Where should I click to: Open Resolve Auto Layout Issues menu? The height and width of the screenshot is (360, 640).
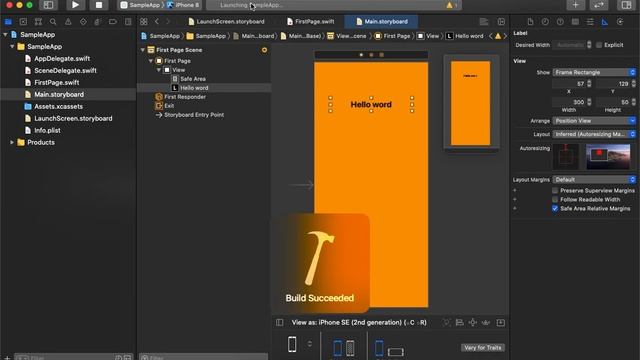[486, 322]
